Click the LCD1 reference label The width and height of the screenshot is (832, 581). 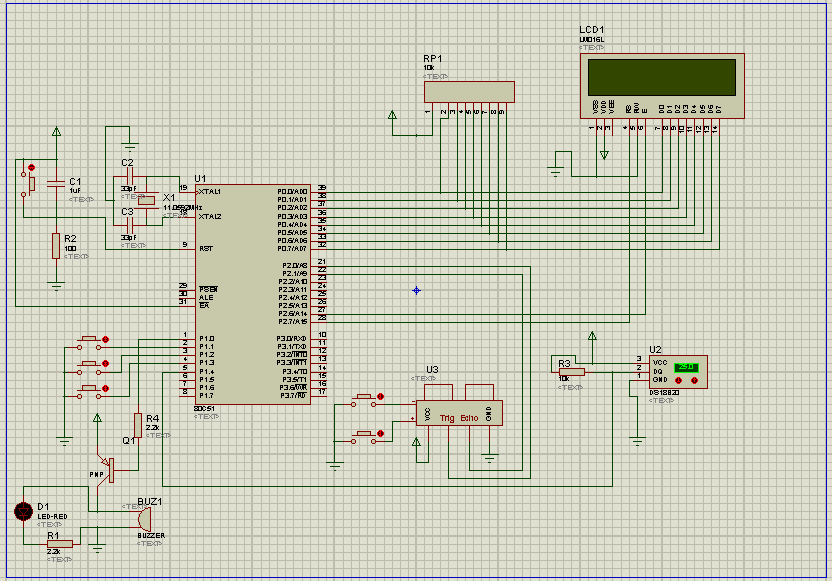592,30
